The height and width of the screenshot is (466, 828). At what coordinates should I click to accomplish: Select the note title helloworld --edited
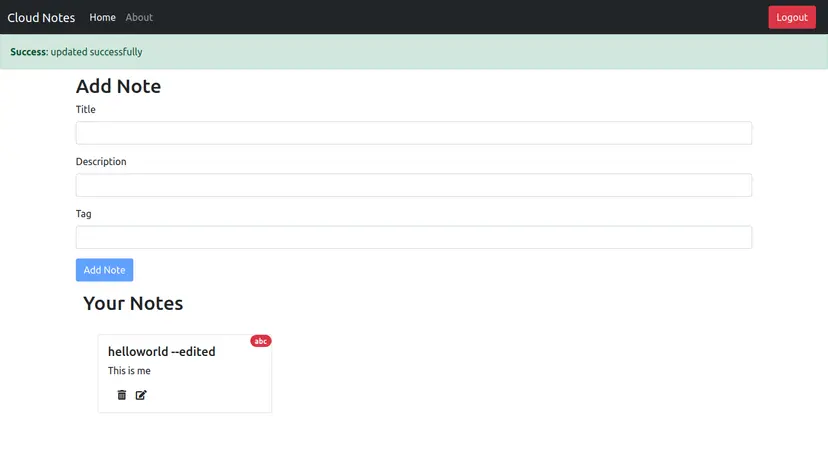(x=161, y=351)
